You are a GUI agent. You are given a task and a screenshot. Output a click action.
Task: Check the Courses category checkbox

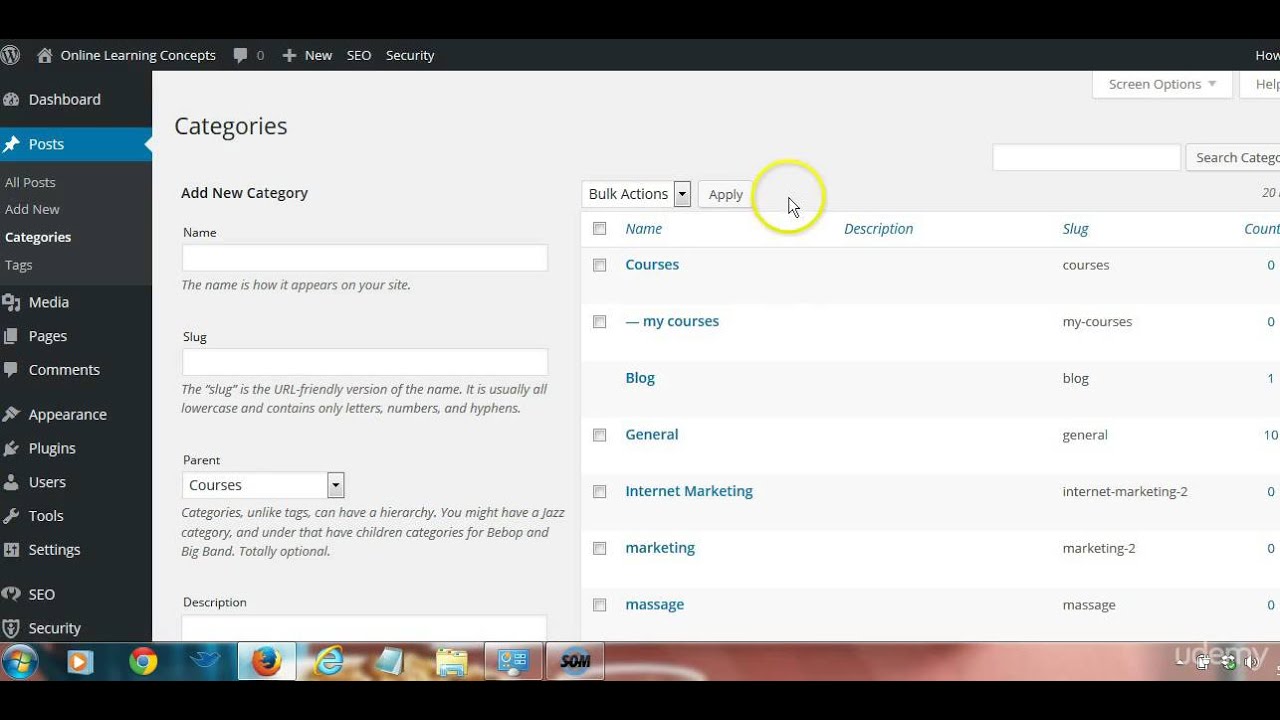click(600, 265)
